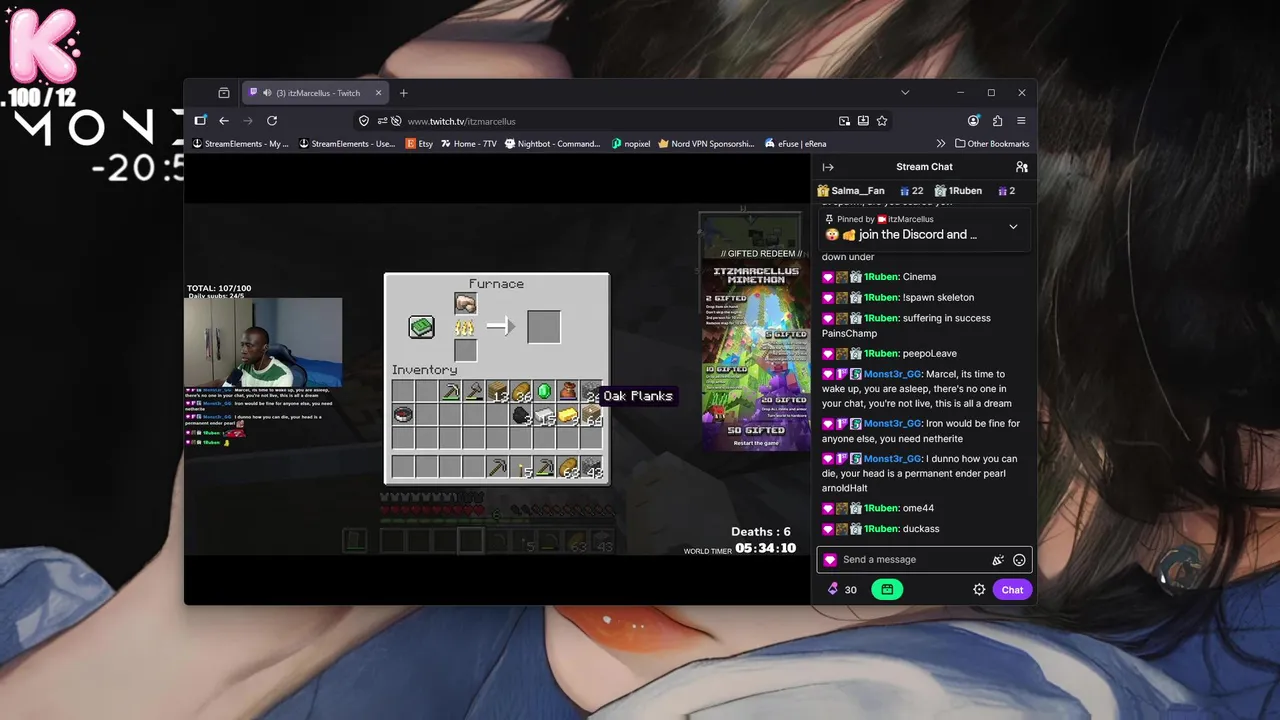
Task: Show more bookmarks overflow chevron
Action: [940, 144]
